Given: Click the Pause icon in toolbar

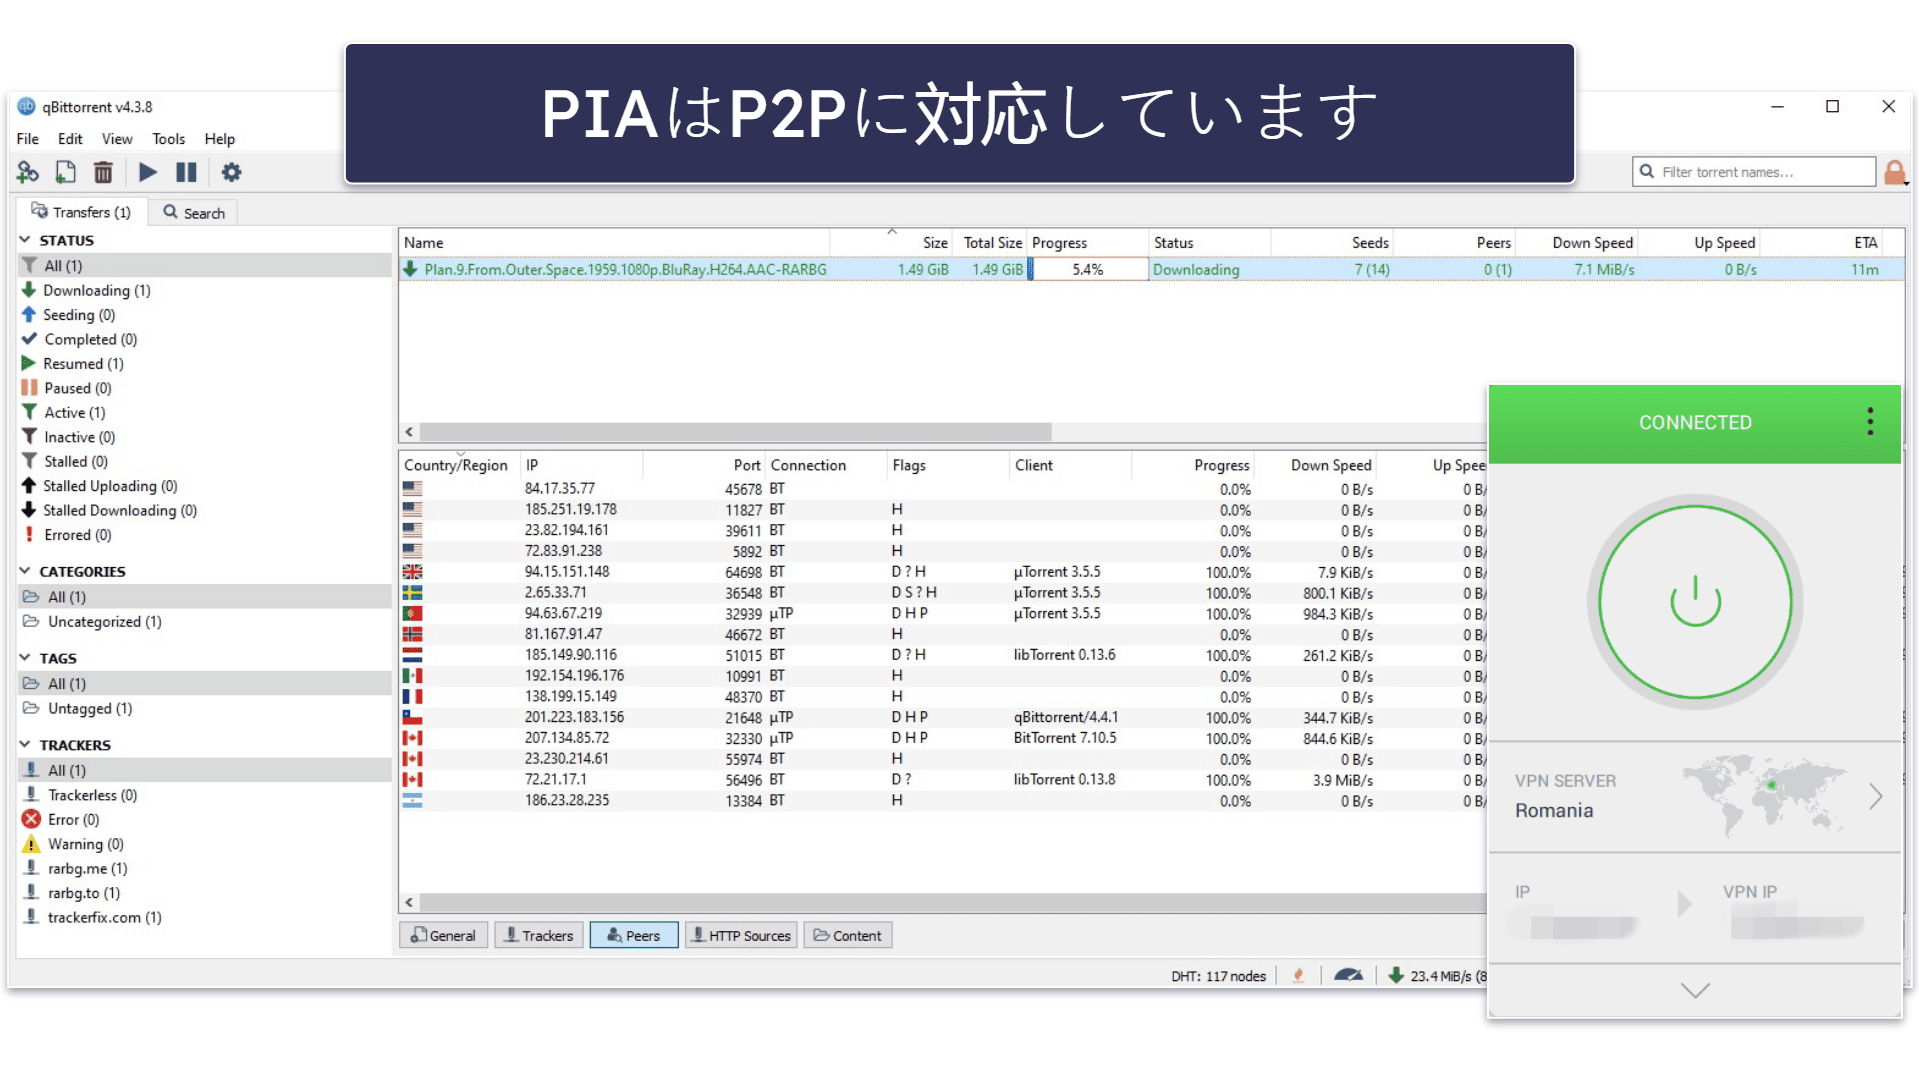Looking at the screenshot, I should click(186, 172).
